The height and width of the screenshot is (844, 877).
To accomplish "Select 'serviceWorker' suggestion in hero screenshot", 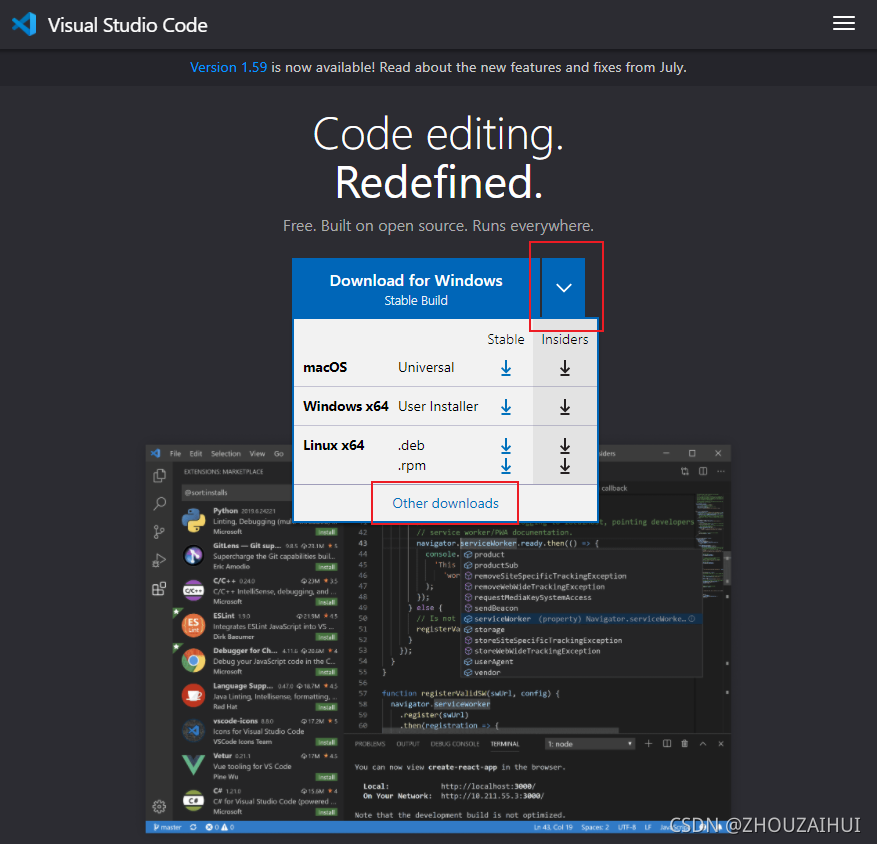I will tap(582, 619).
